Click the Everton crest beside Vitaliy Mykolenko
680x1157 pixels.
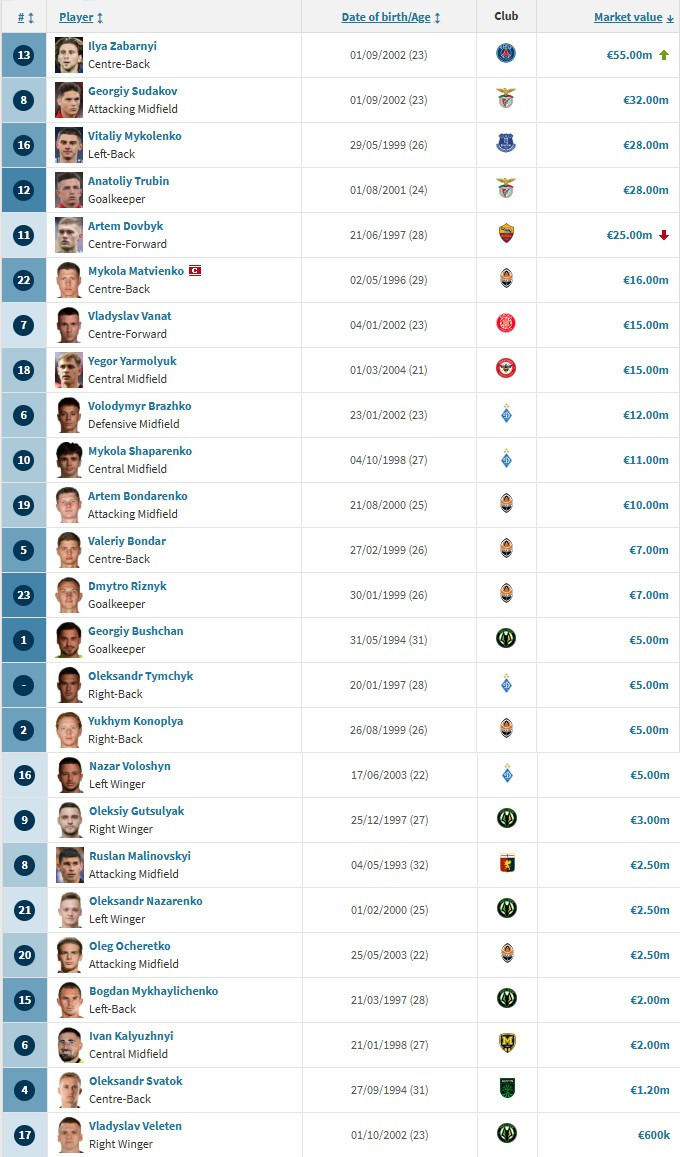506,144
